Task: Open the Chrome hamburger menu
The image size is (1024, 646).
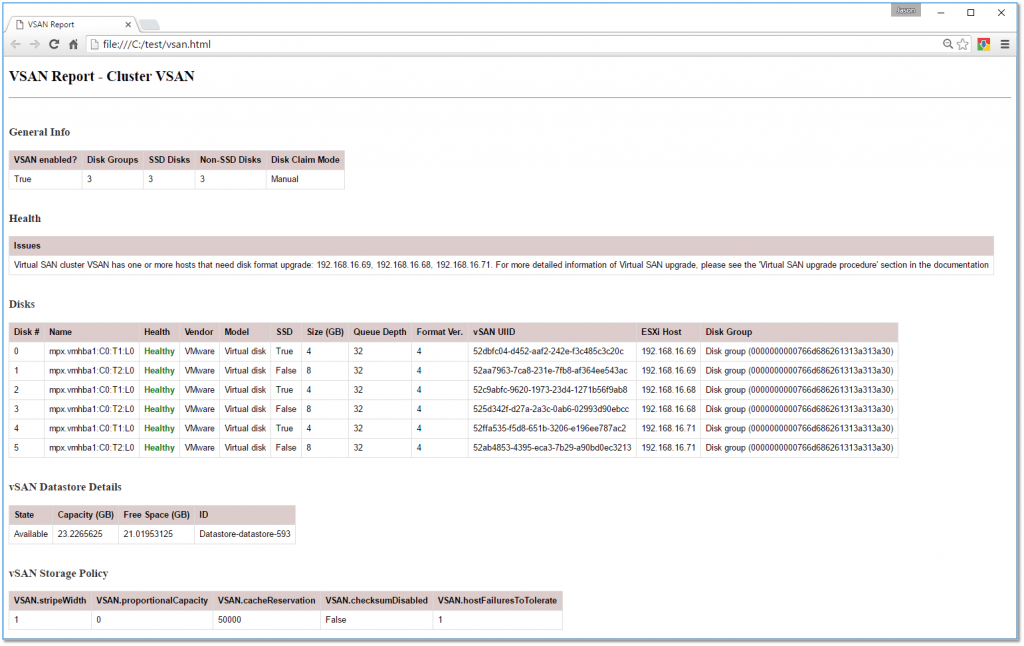Action: (1005, 44)
